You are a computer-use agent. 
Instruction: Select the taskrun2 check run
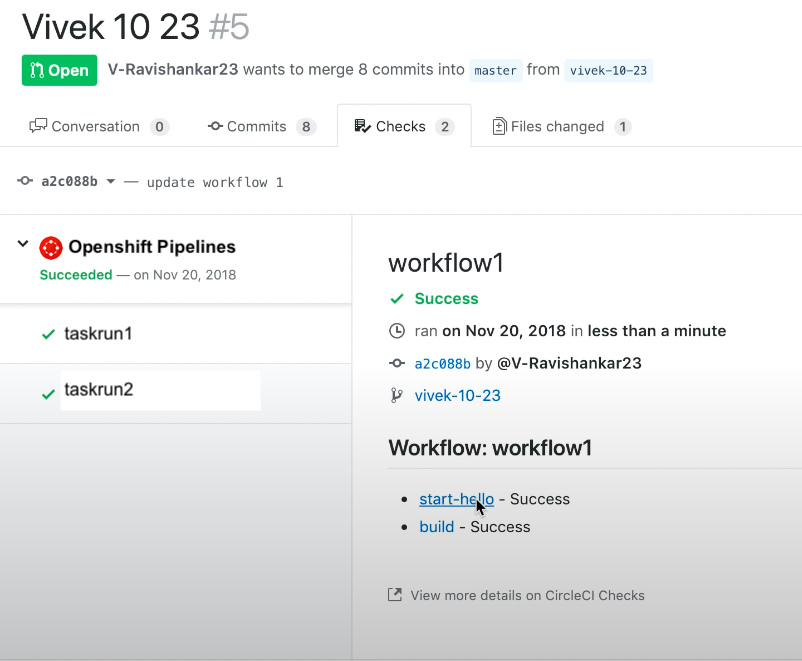[x=98, y=390]
